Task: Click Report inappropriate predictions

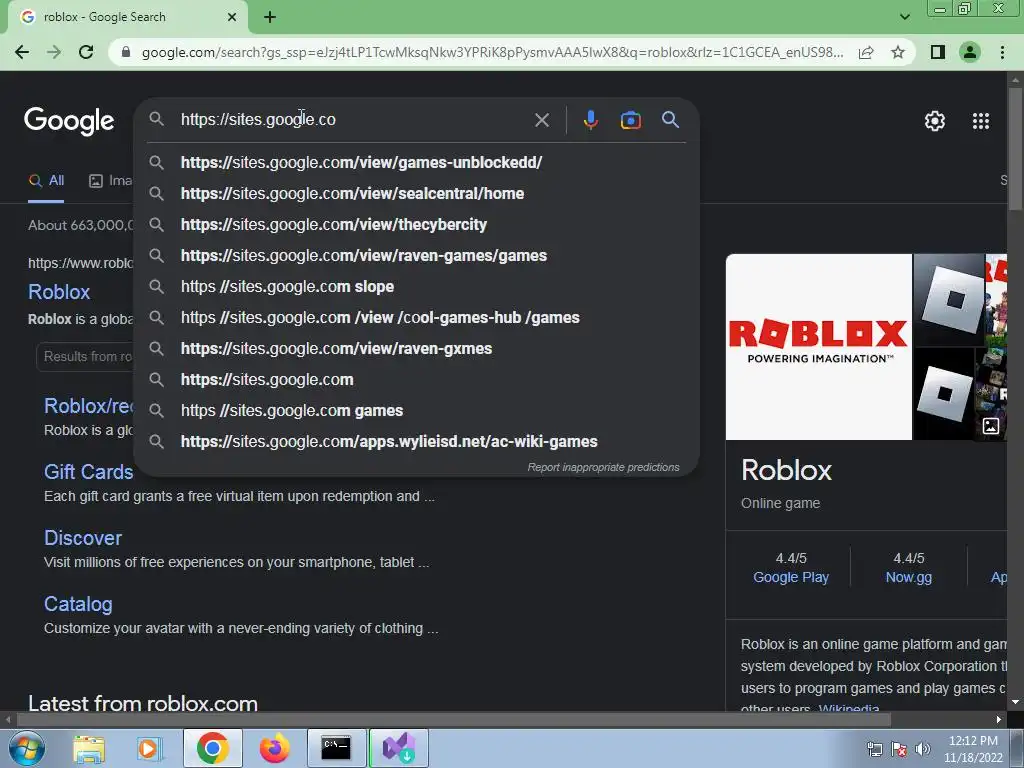Action: (x=603, y=468)
